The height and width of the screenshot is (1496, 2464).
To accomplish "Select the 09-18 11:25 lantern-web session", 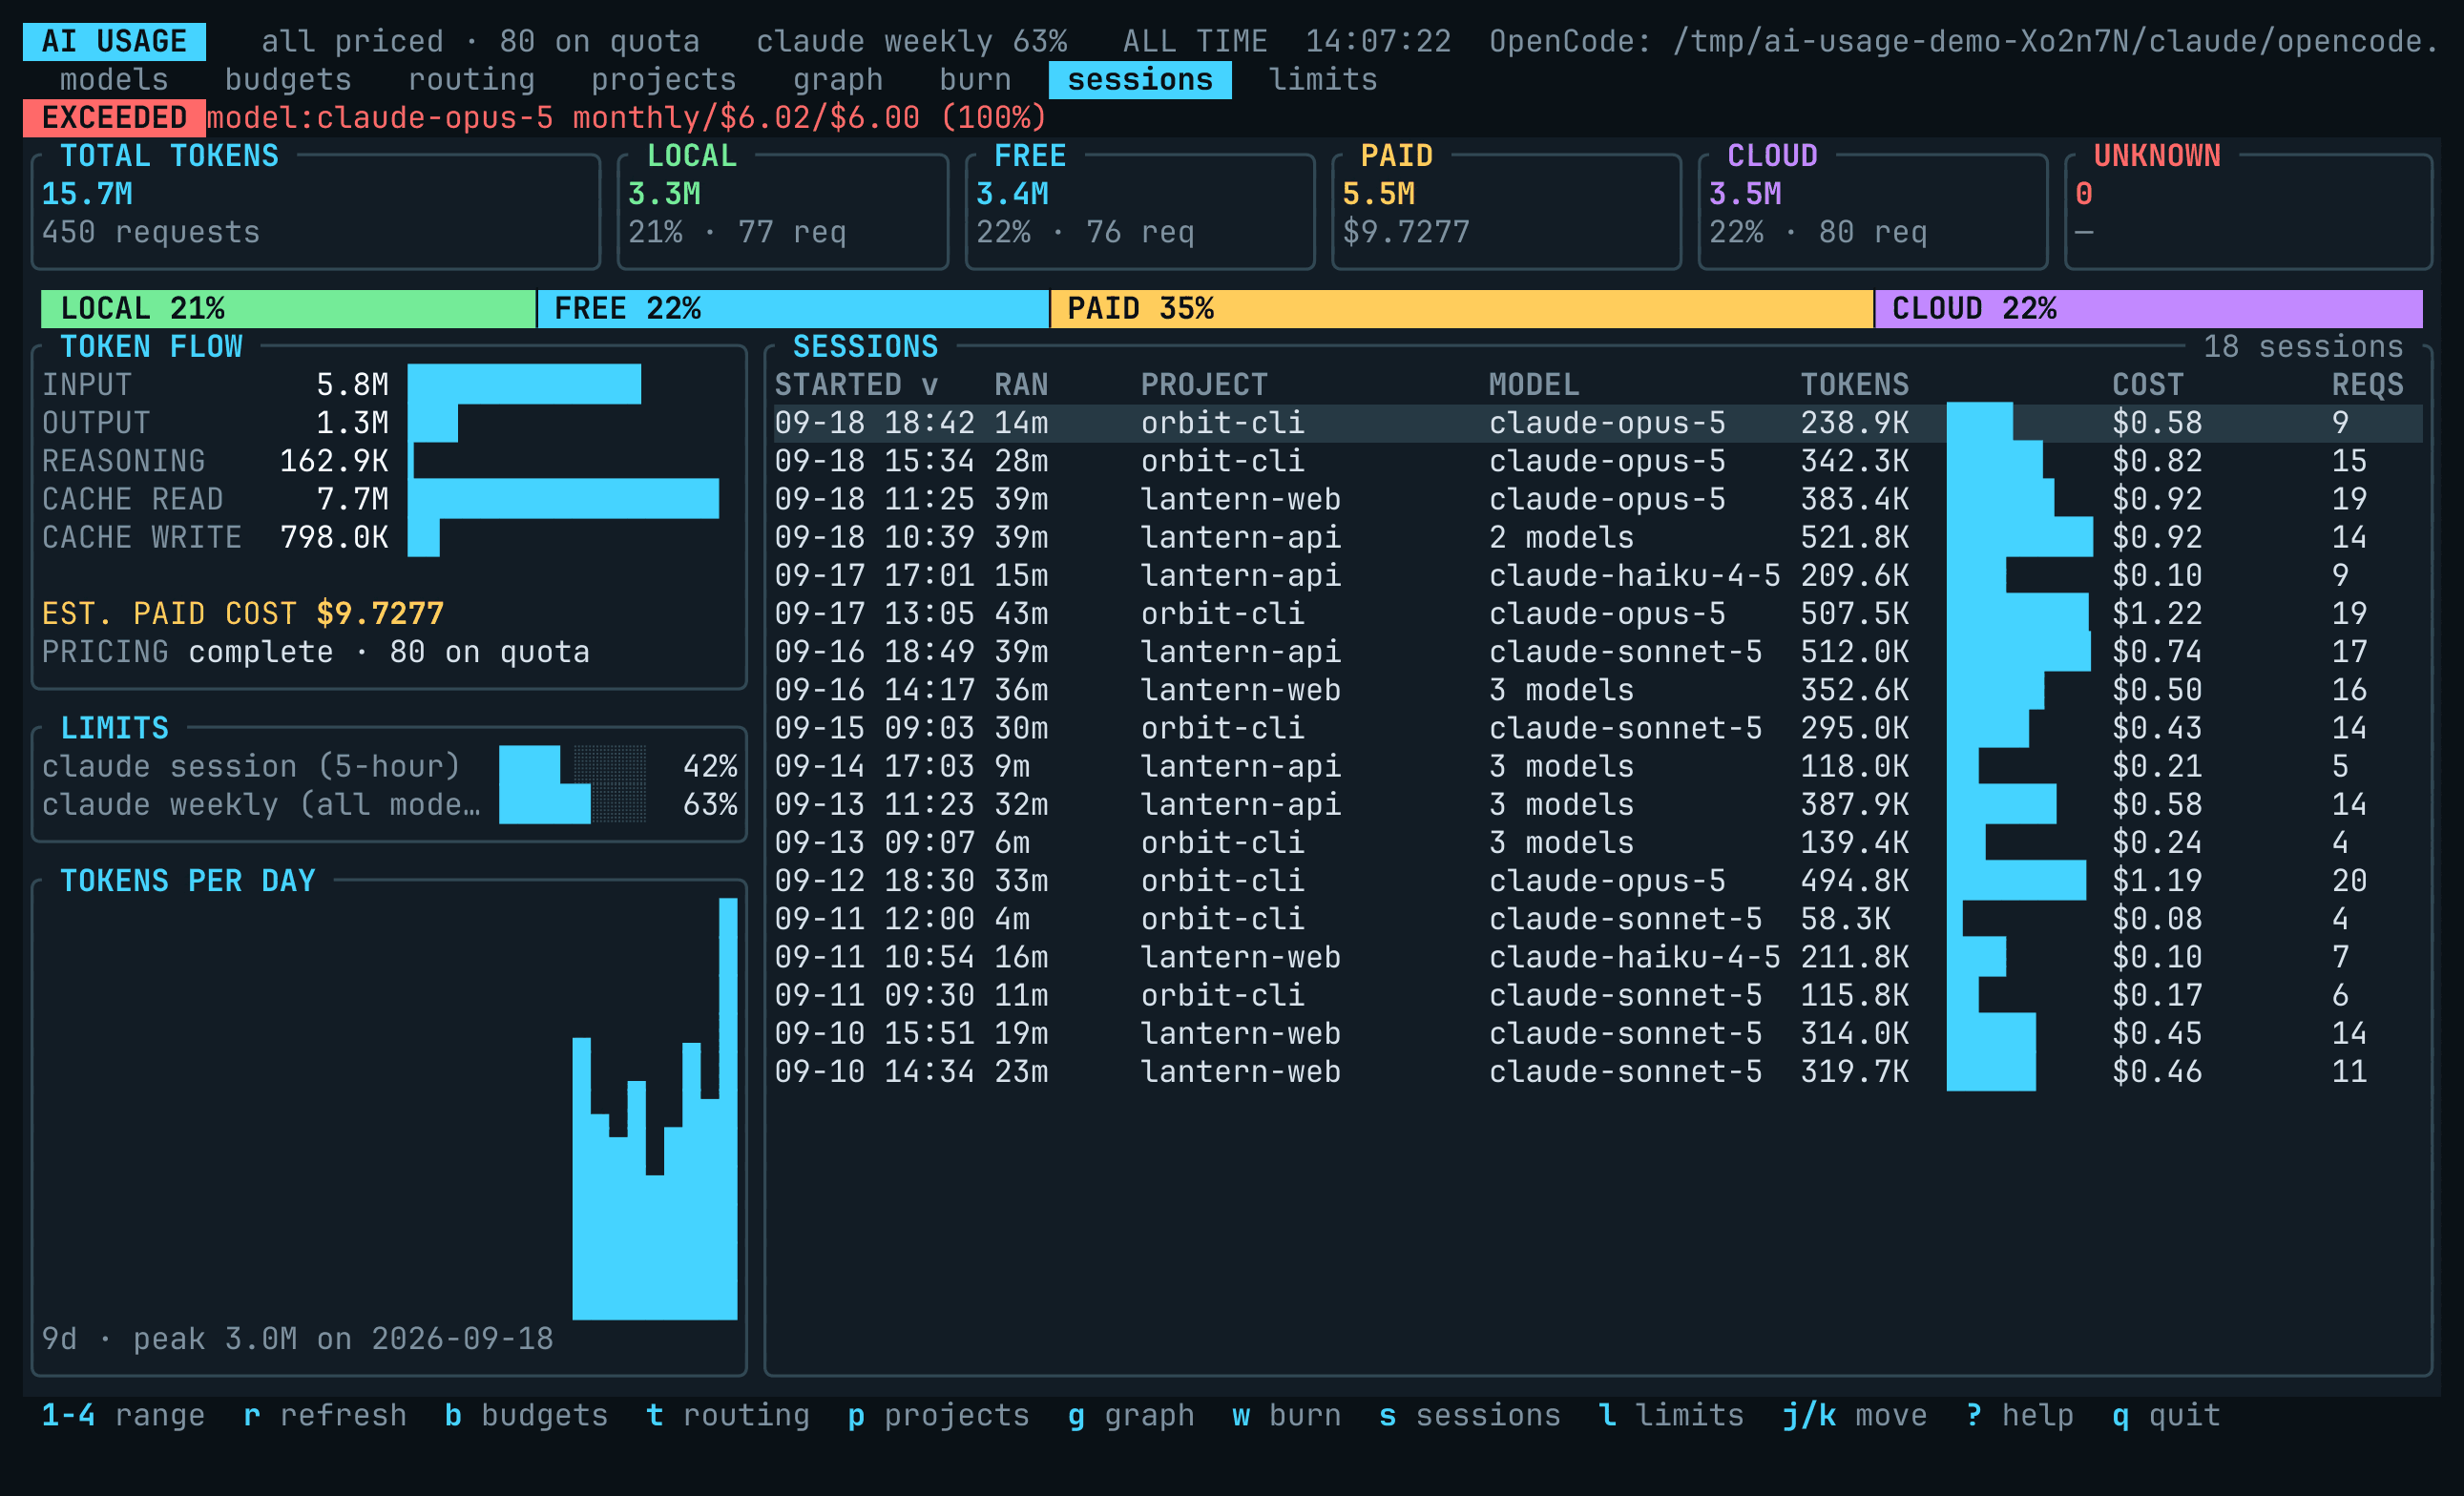I will (1598, 499).
